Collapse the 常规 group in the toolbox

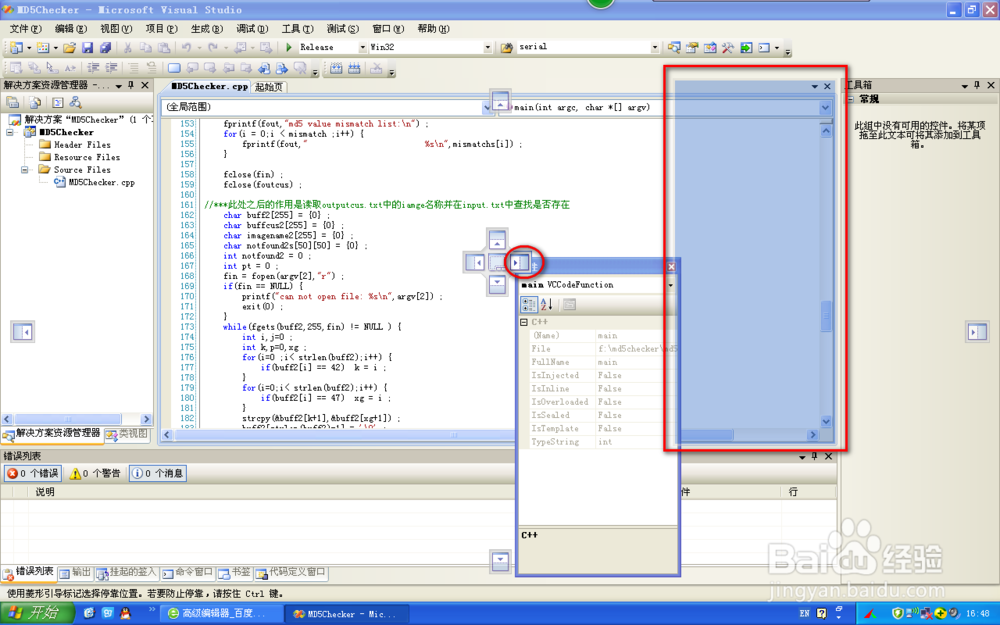850,99
